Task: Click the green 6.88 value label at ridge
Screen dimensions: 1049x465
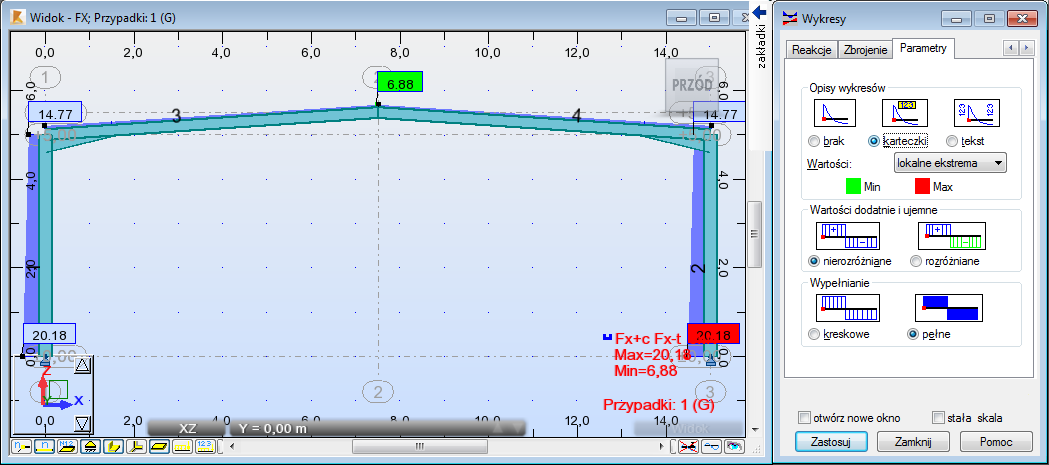Action: coord(400,82)
